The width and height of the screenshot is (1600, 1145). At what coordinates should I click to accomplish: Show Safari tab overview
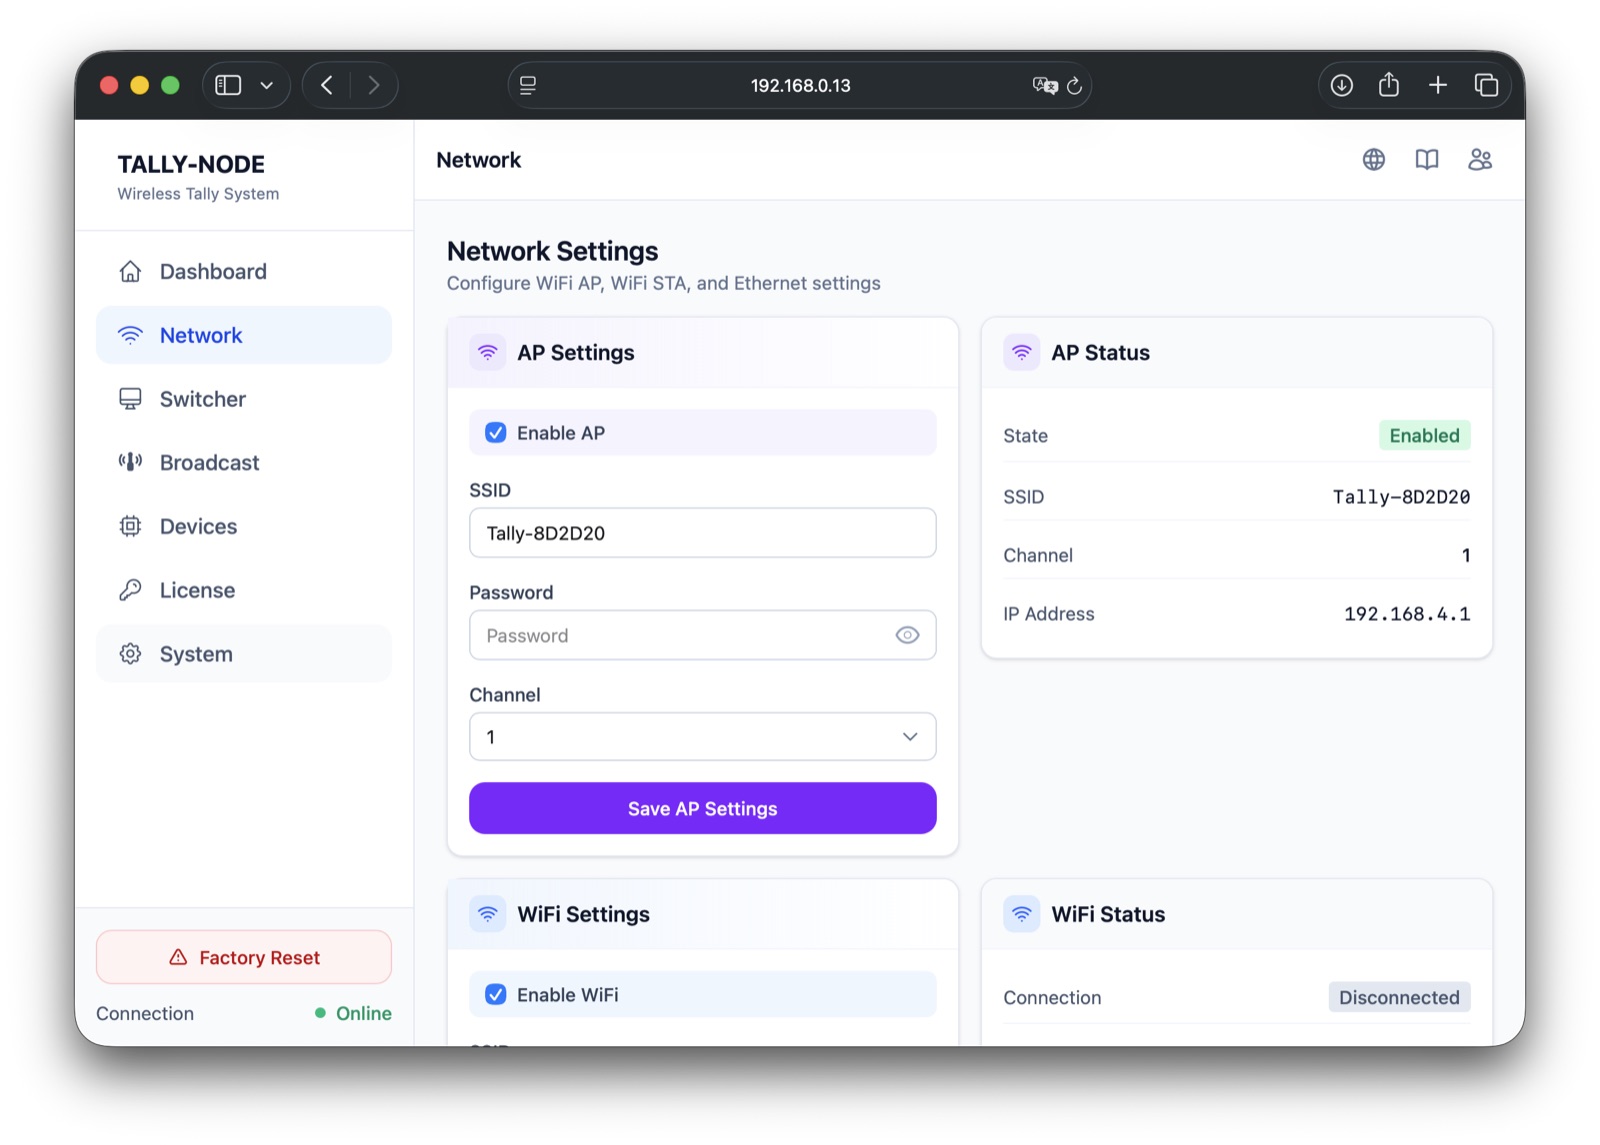coord(1487,85)
